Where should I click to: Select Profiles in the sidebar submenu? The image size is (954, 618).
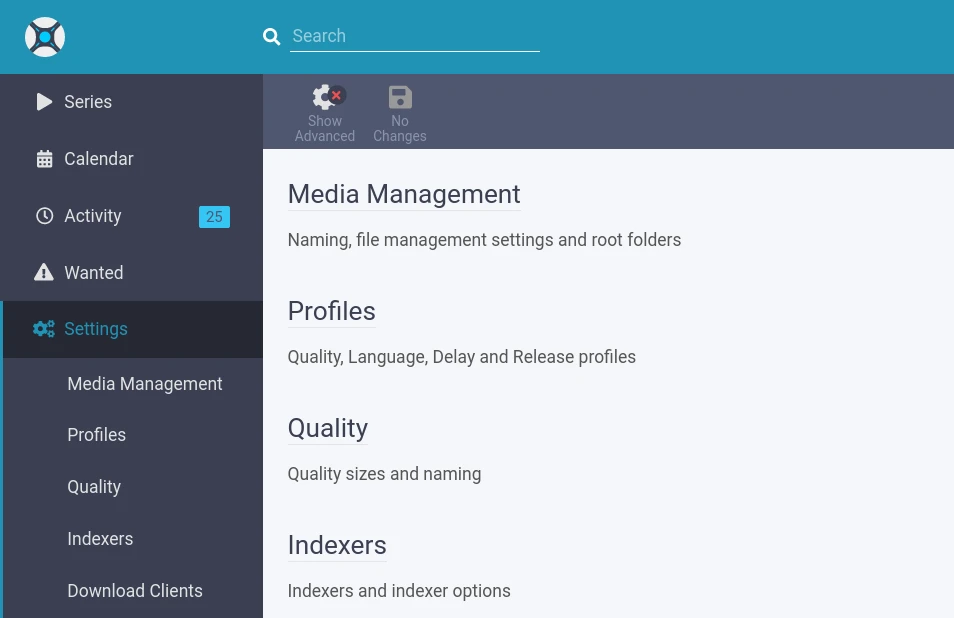coord(96,435)
